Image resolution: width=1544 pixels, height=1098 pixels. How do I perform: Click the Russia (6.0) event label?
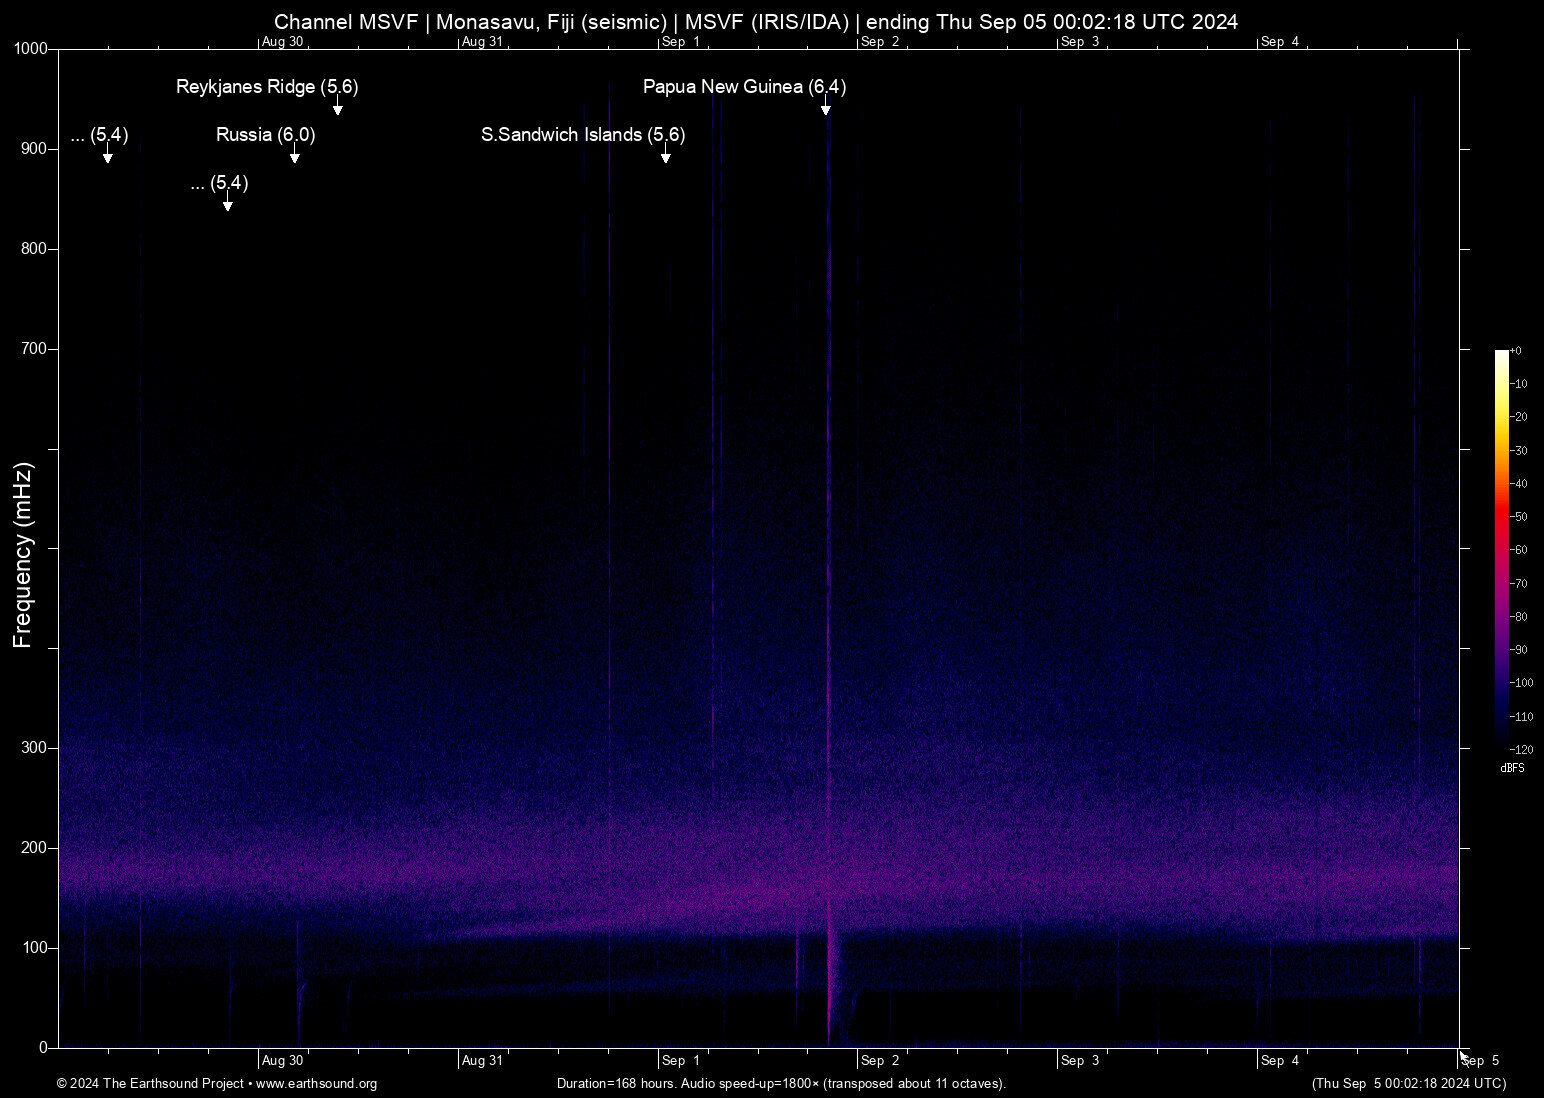tap(264, 135)
